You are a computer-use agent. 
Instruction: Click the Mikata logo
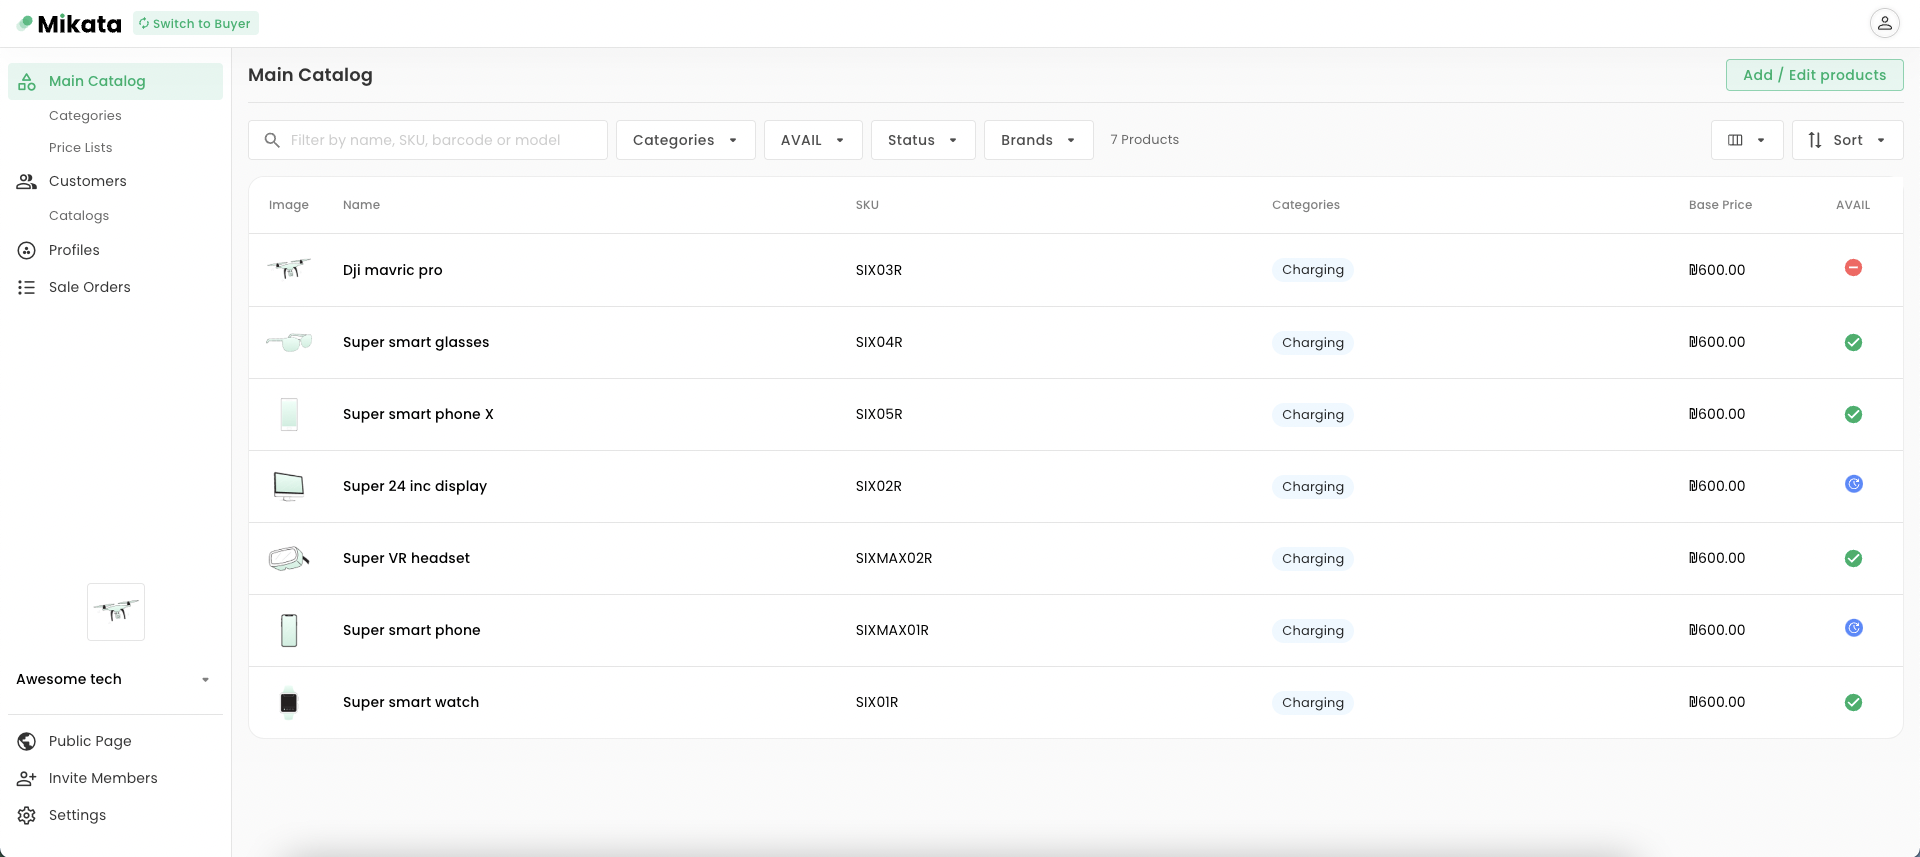69,23
